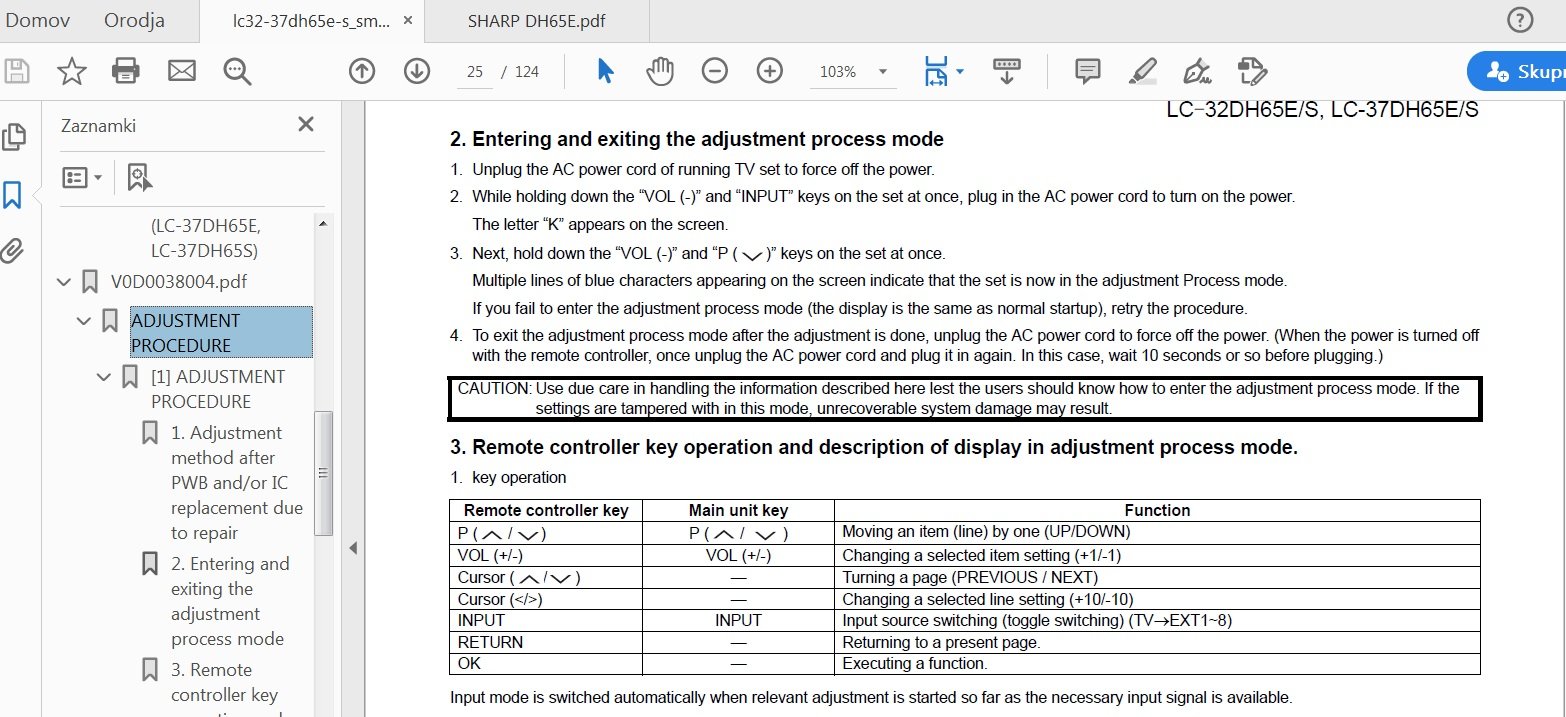The image size is (1566, 717).
Task: Open zoom level dropdown
Action: [x=882, y=72]
